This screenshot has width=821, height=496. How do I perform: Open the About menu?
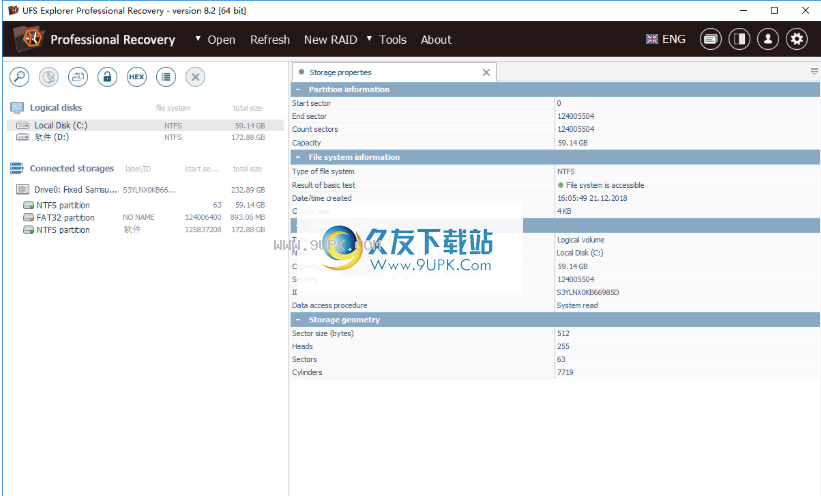tap(436, 40)
